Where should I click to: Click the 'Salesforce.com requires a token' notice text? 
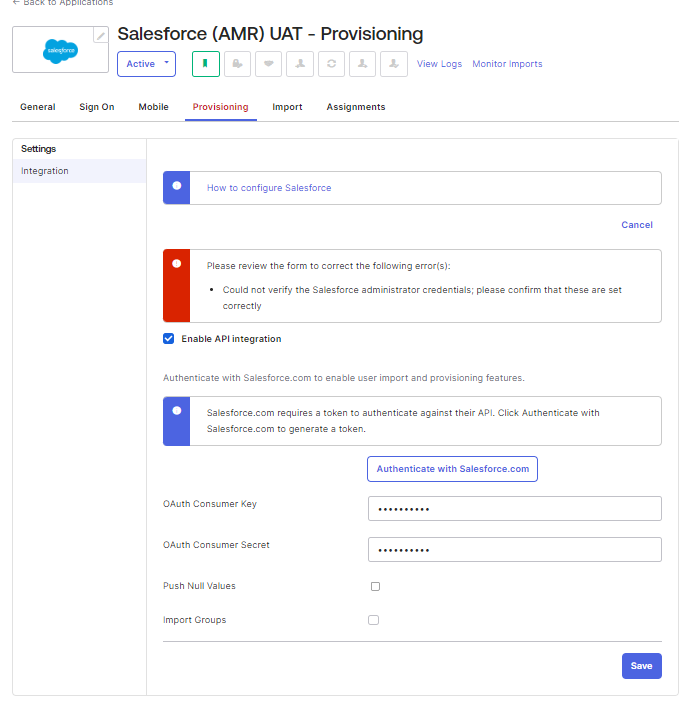(x=403, y=421)
